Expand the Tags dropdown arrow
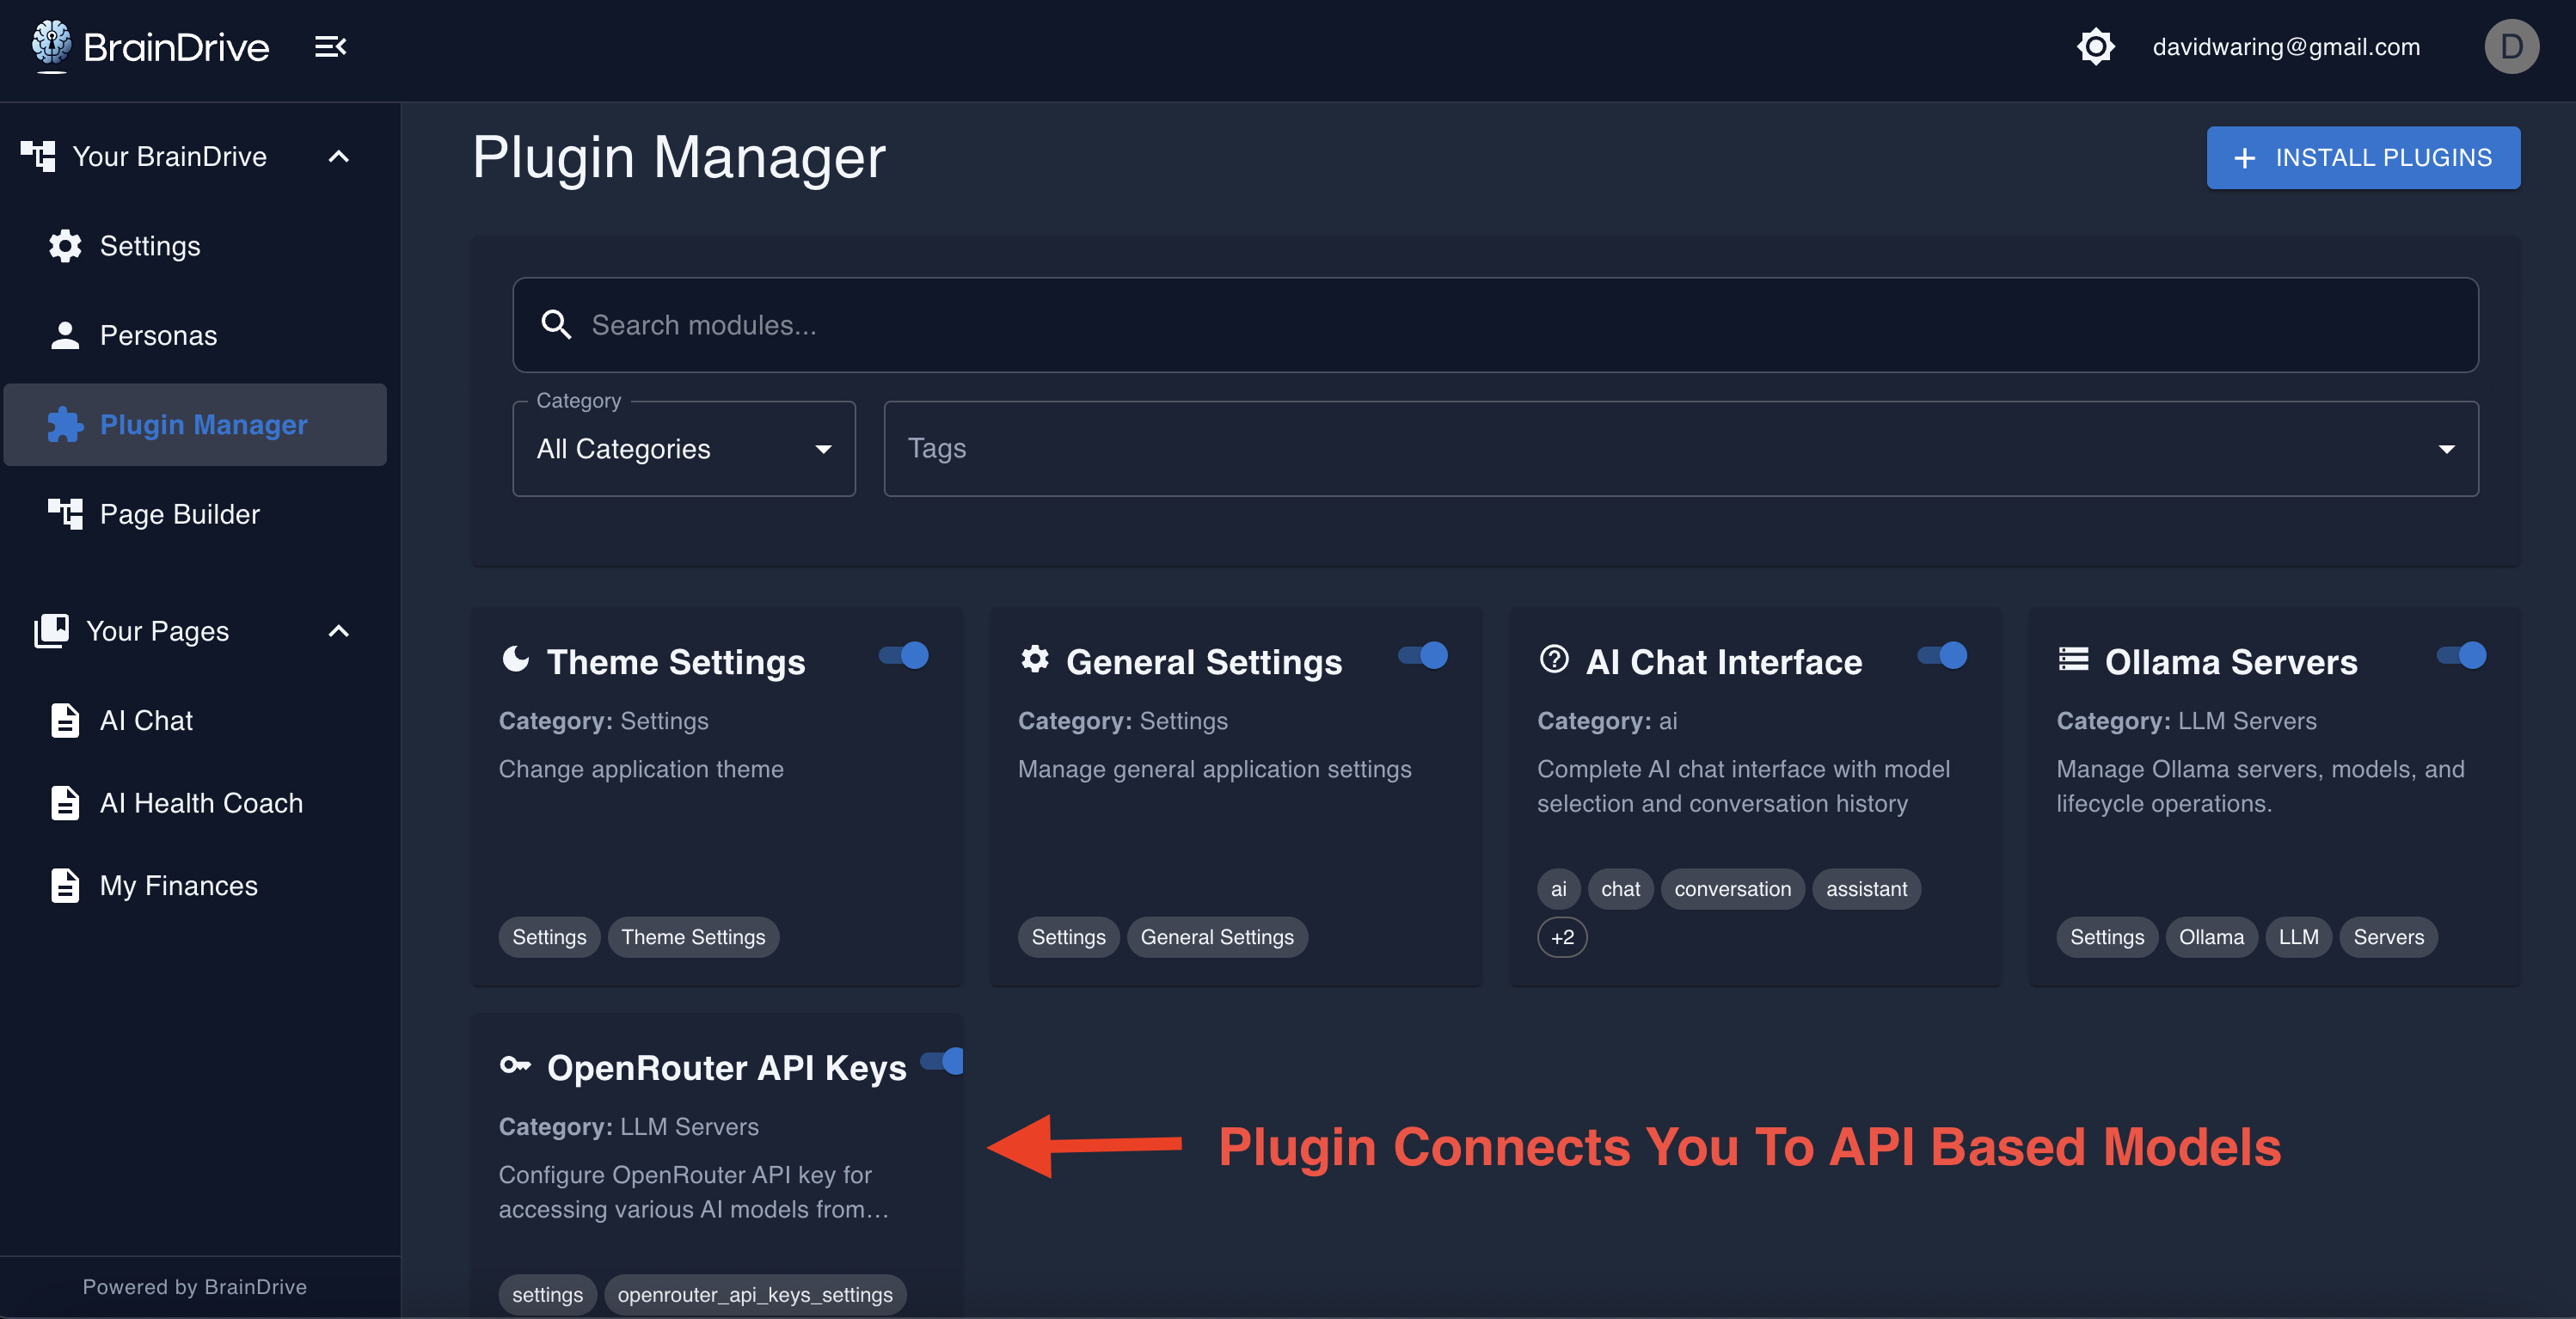2576x1319 pixels. tap(2446, 449)
